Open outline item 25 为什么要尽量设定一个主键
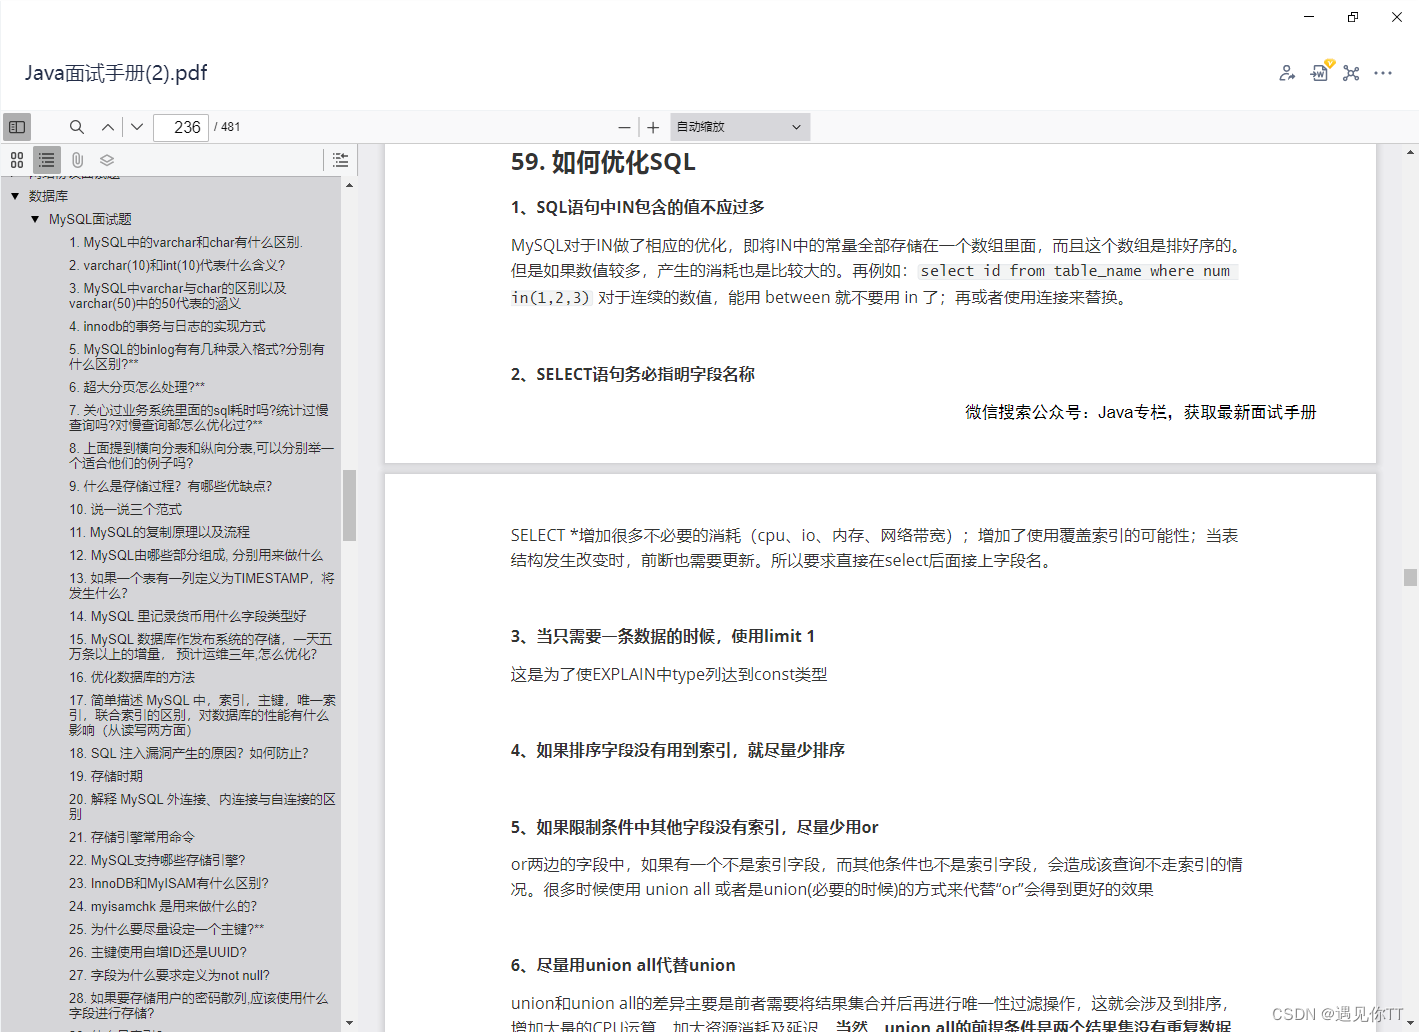 (x=167, y=929)
